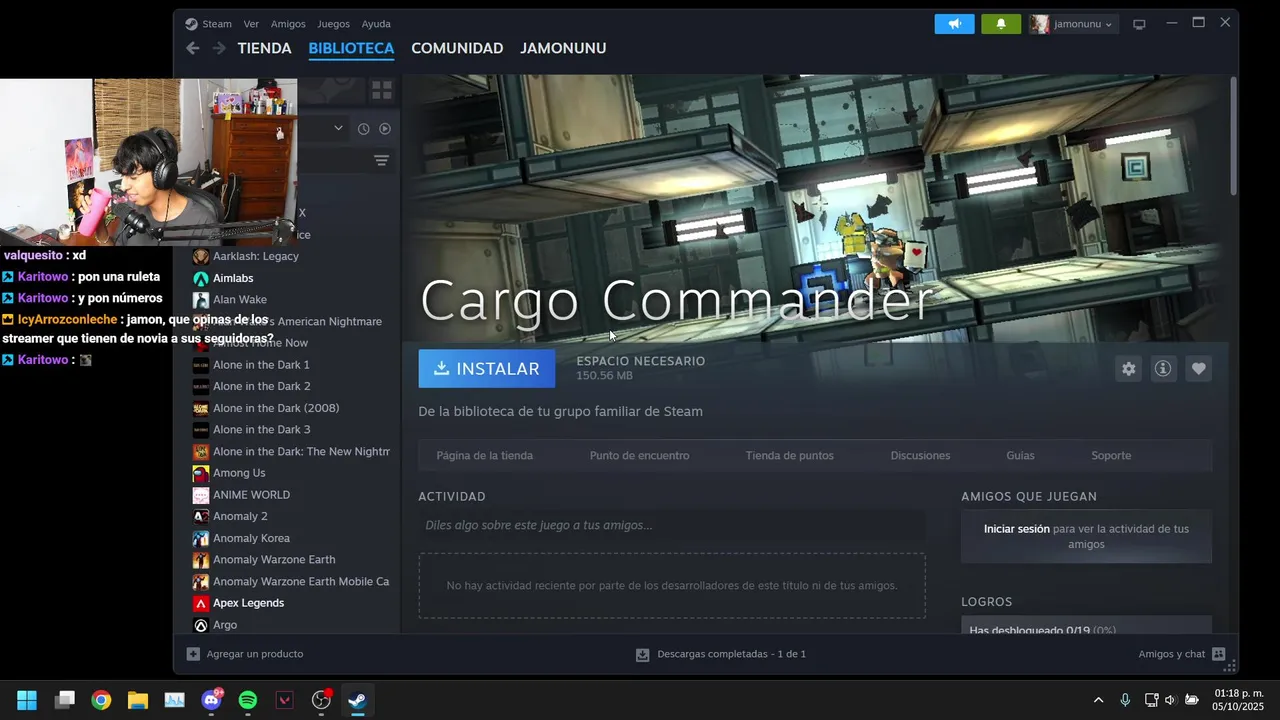The height and width of the screenshot is (720, 1280).
Task: Open Google Chrome from taskbar
Action: 101,700
